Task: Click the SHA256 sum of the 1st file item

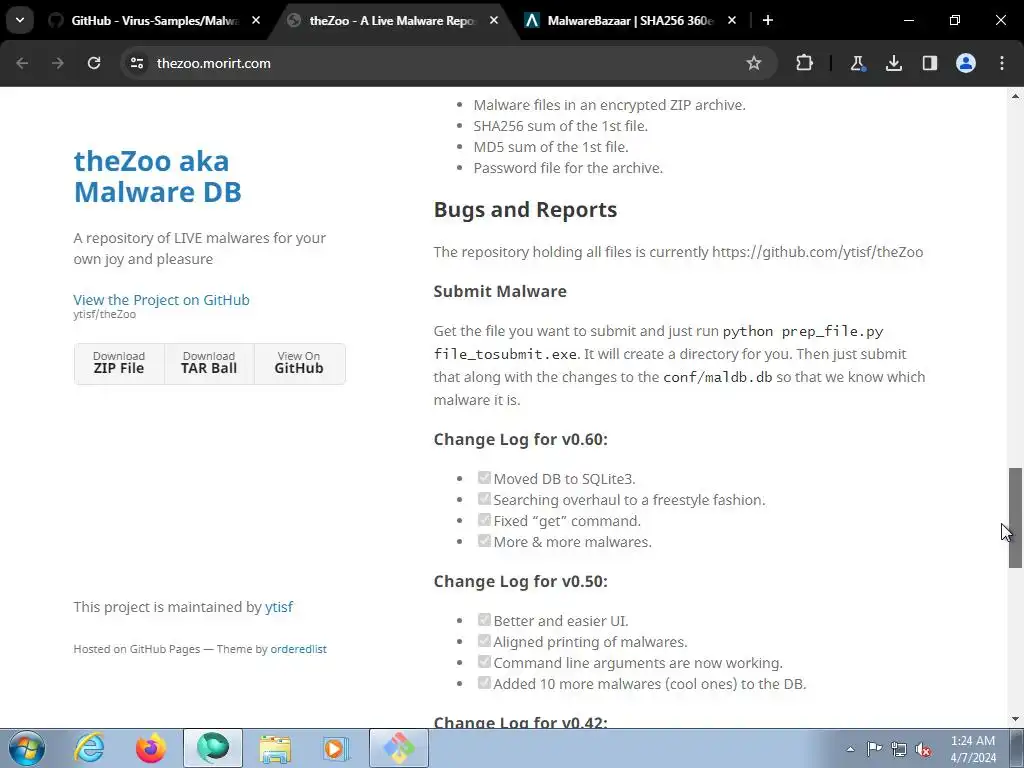Action: (x=560, y=126)
